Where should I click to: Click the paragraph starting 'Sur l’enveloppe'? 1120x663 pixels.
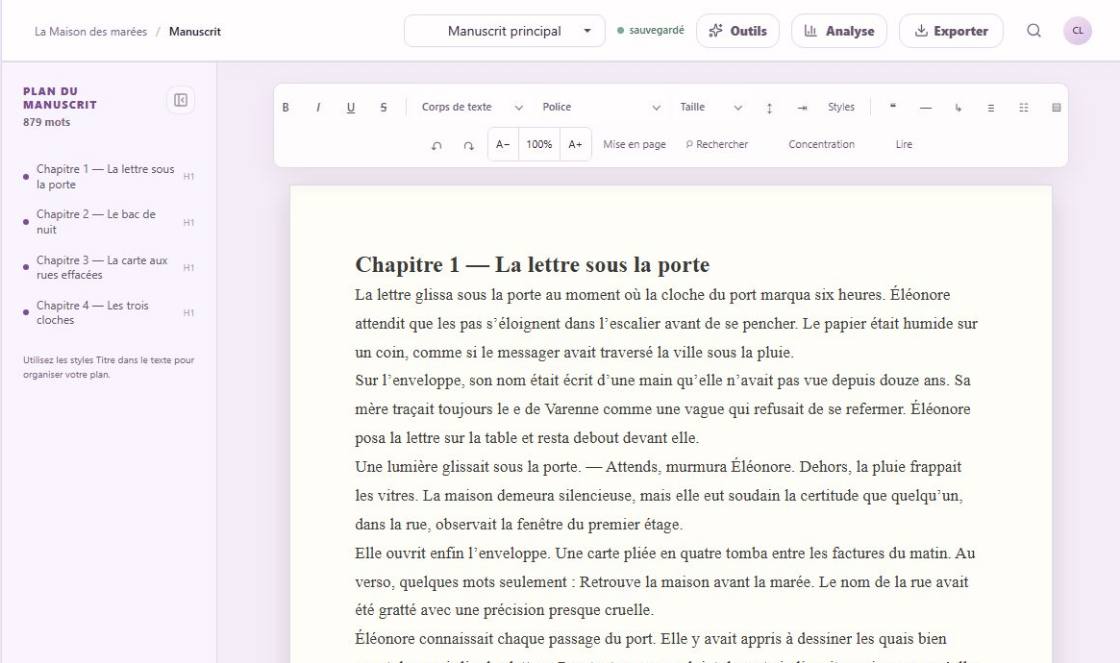coord(666,409)
